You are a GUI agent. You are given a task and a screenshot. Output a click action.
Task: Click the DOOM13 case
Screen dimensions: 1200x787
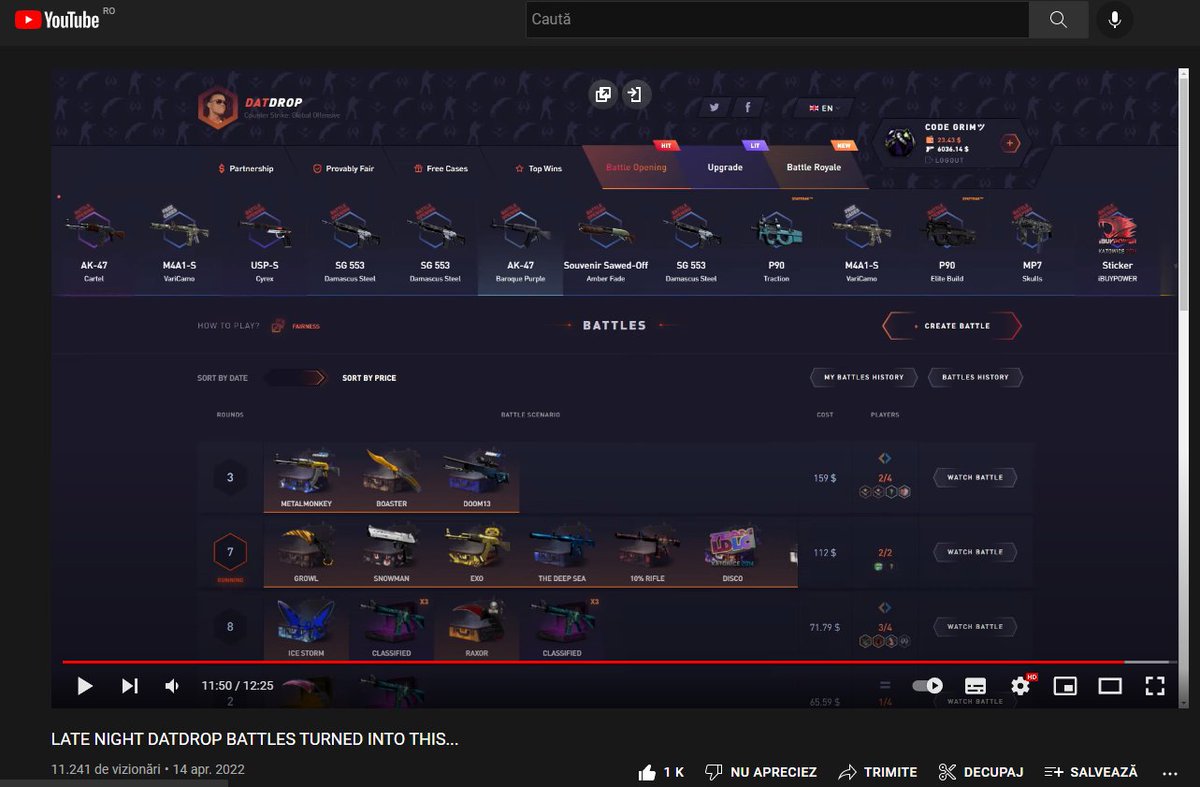(477, 479)
